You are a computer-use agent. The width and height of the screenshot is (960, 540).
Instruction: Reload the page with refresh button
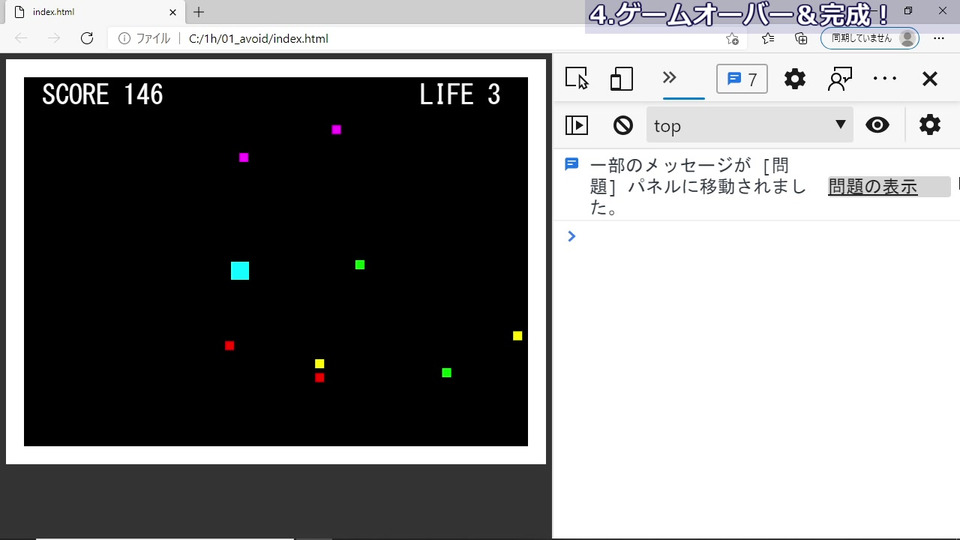pyautogui.click(x=87, y=38)
